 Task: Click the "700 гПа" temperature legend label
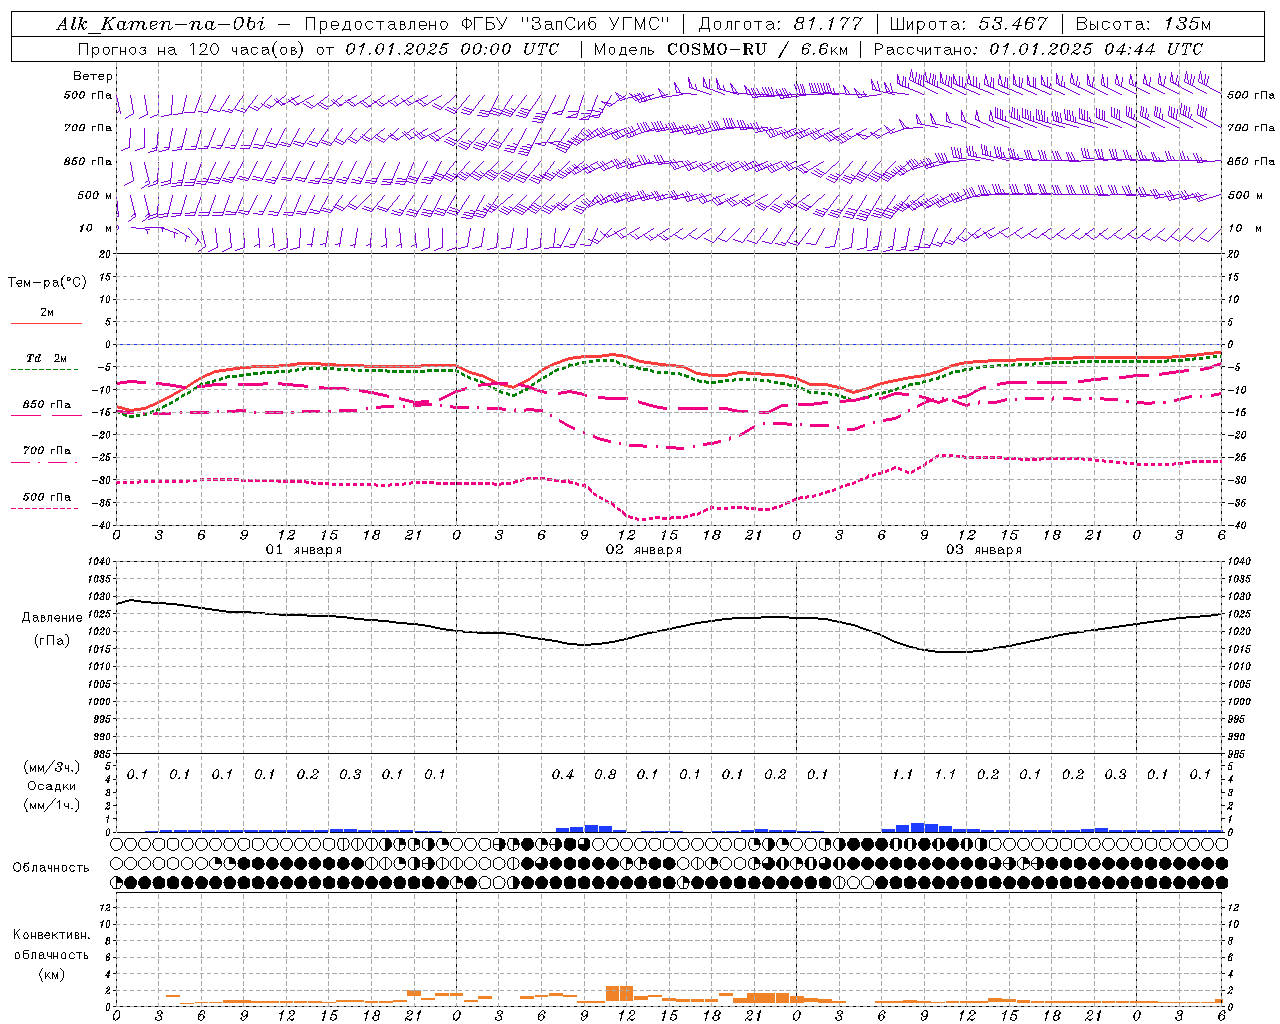coord(47,451)
